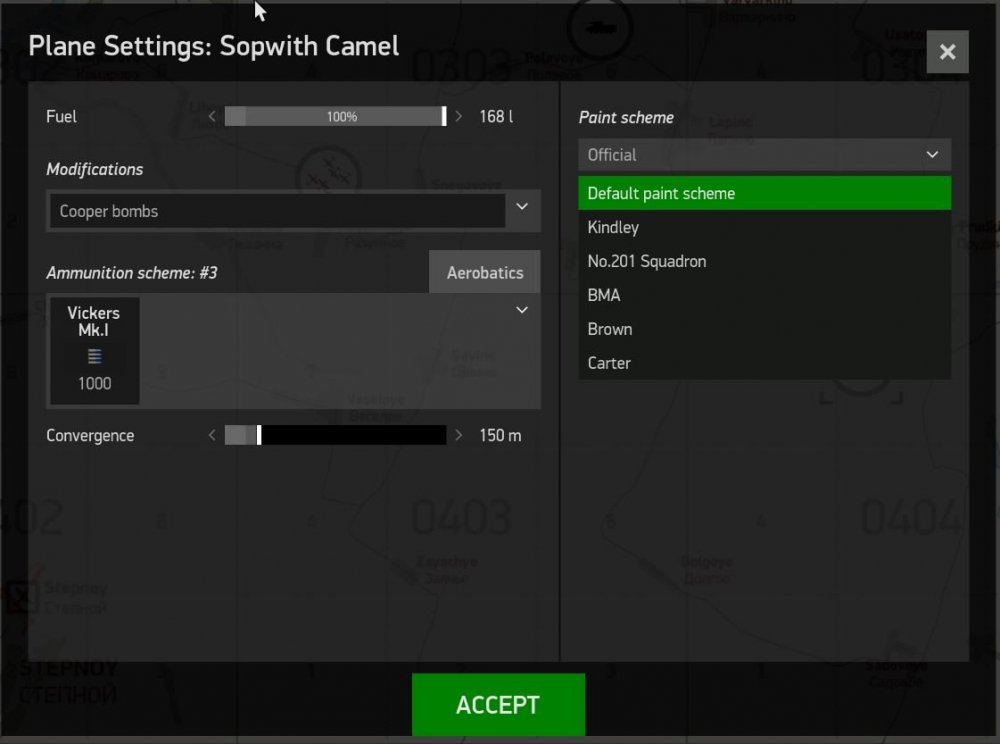Screen dimensions: 1000x744
Task: Open the Vickers Mk.I weapon options dropdown
Action: coord(521,310)
